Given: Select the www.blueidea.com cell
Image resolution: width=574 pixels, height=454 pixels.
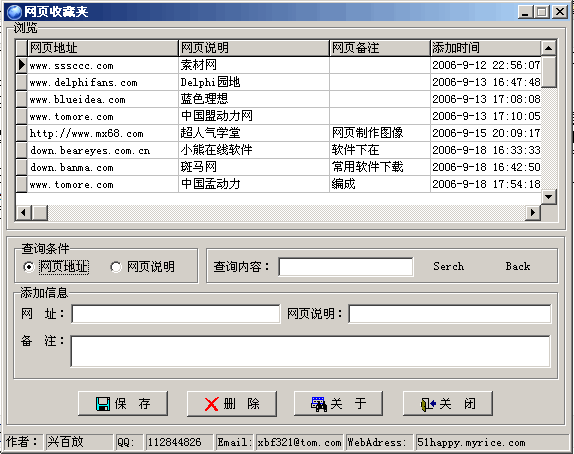Looking at the screenshot, I should (103, 99).
